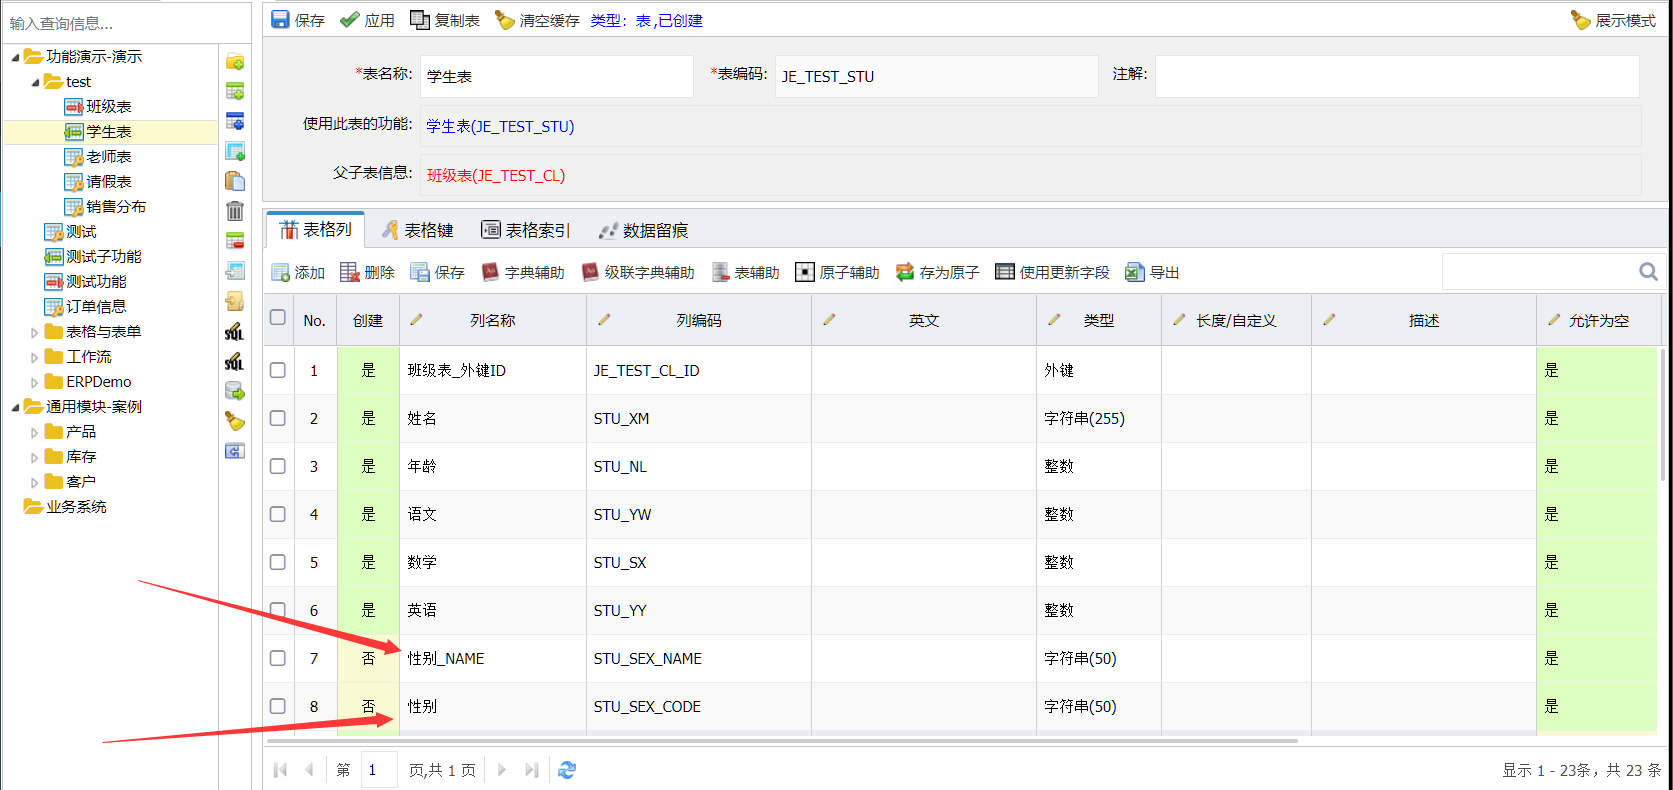Click the 复制表 button

pos(445,20)
